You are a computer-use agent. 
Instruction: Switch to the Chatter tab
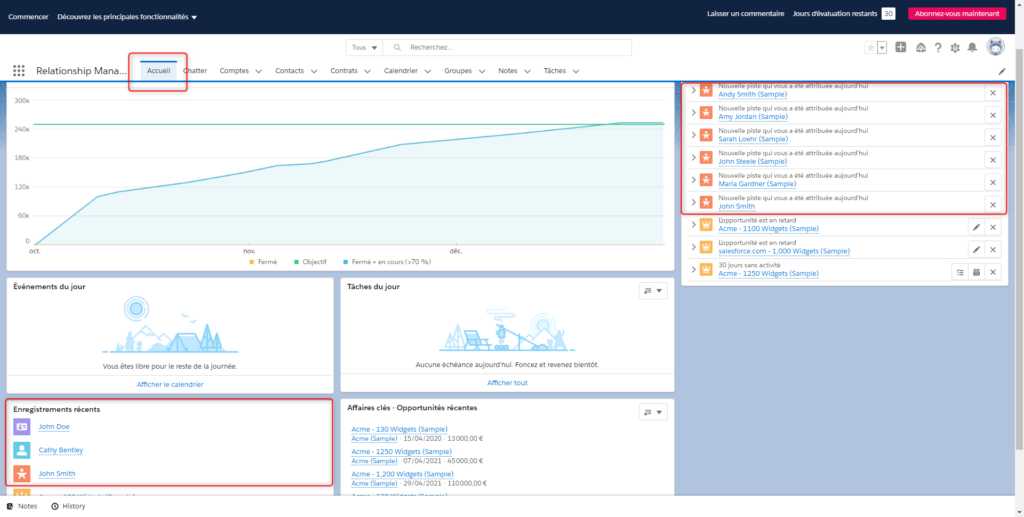click(195, 70)
